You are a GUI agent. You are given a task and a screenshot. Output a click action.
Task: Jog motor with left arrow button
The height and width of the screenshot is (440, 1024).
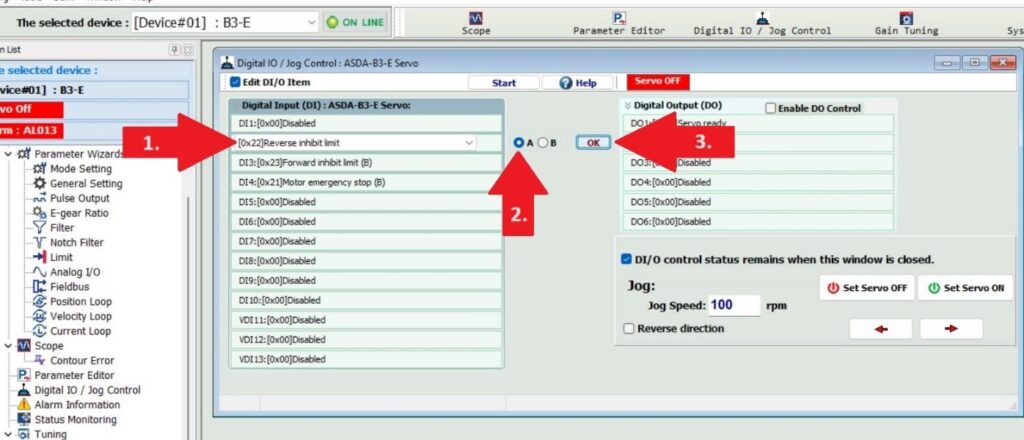879,329
